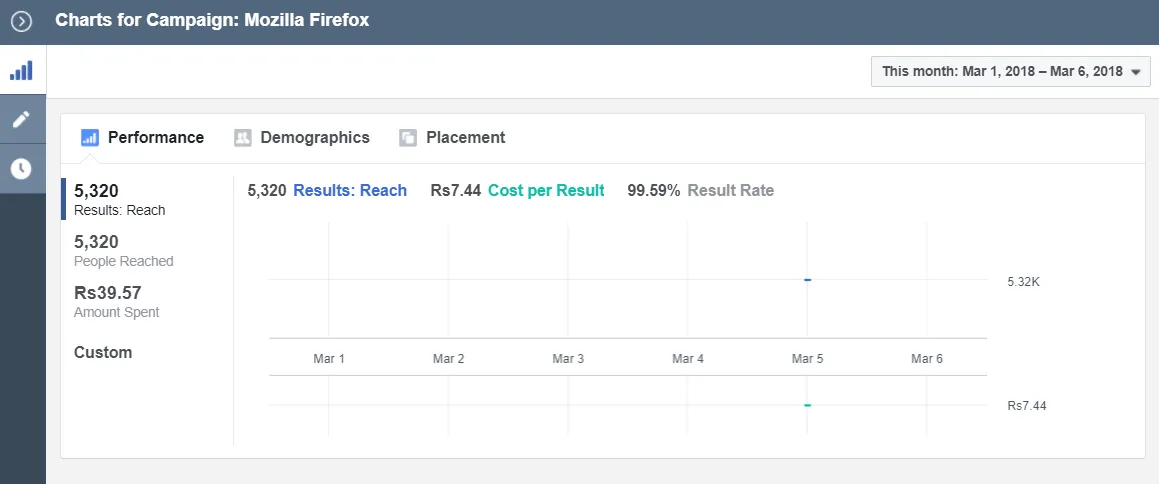Click the Demographics people icon
The width and height of the screenshot is (1159, 484).
pyautogui.click(x=242, y=137)
